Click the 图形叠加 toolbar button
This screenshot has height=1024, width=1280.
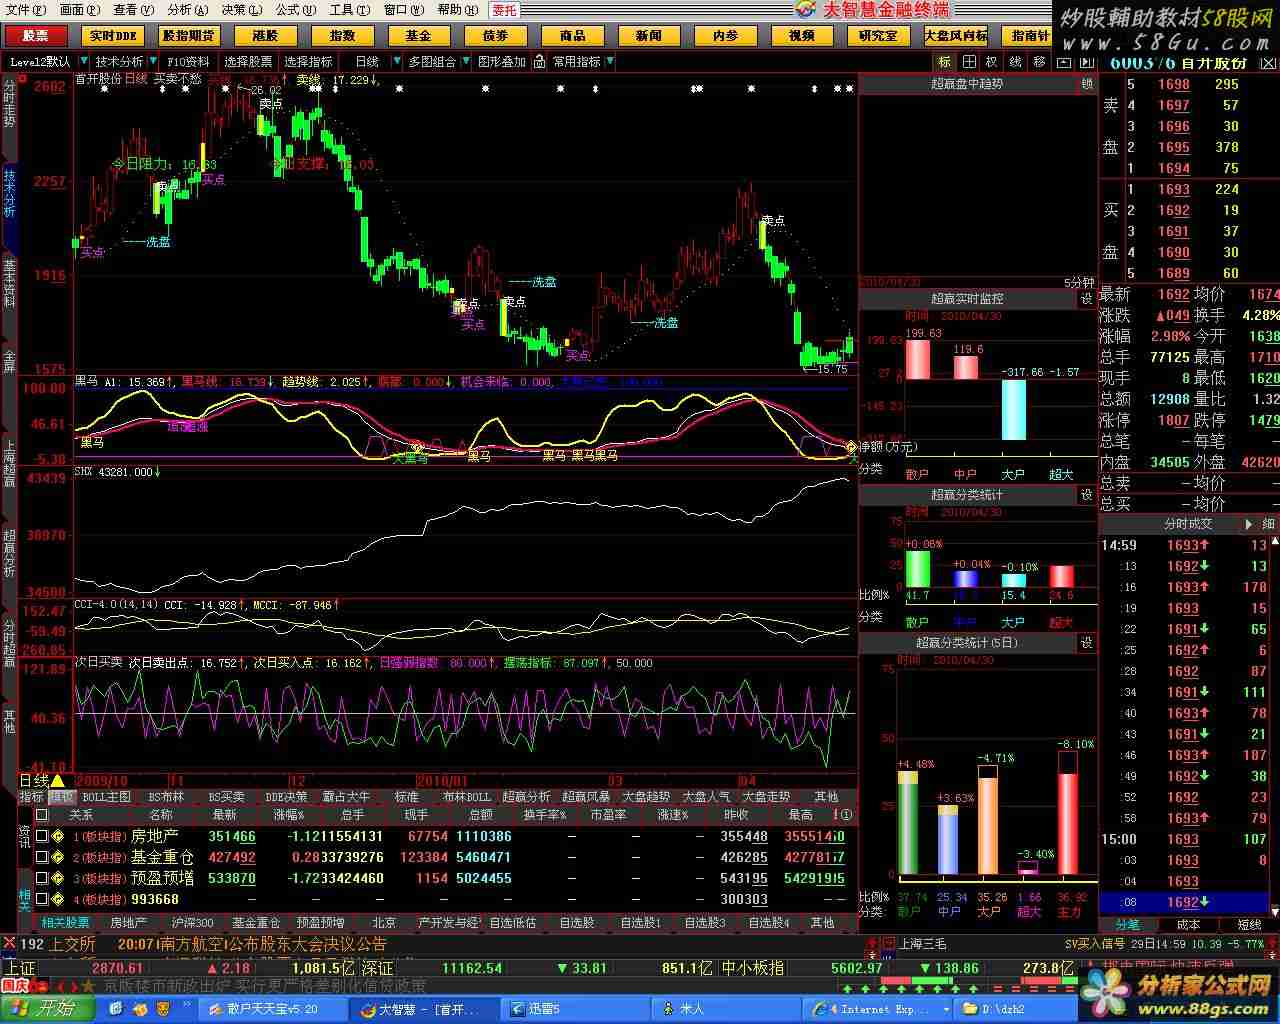click(502, 62)
